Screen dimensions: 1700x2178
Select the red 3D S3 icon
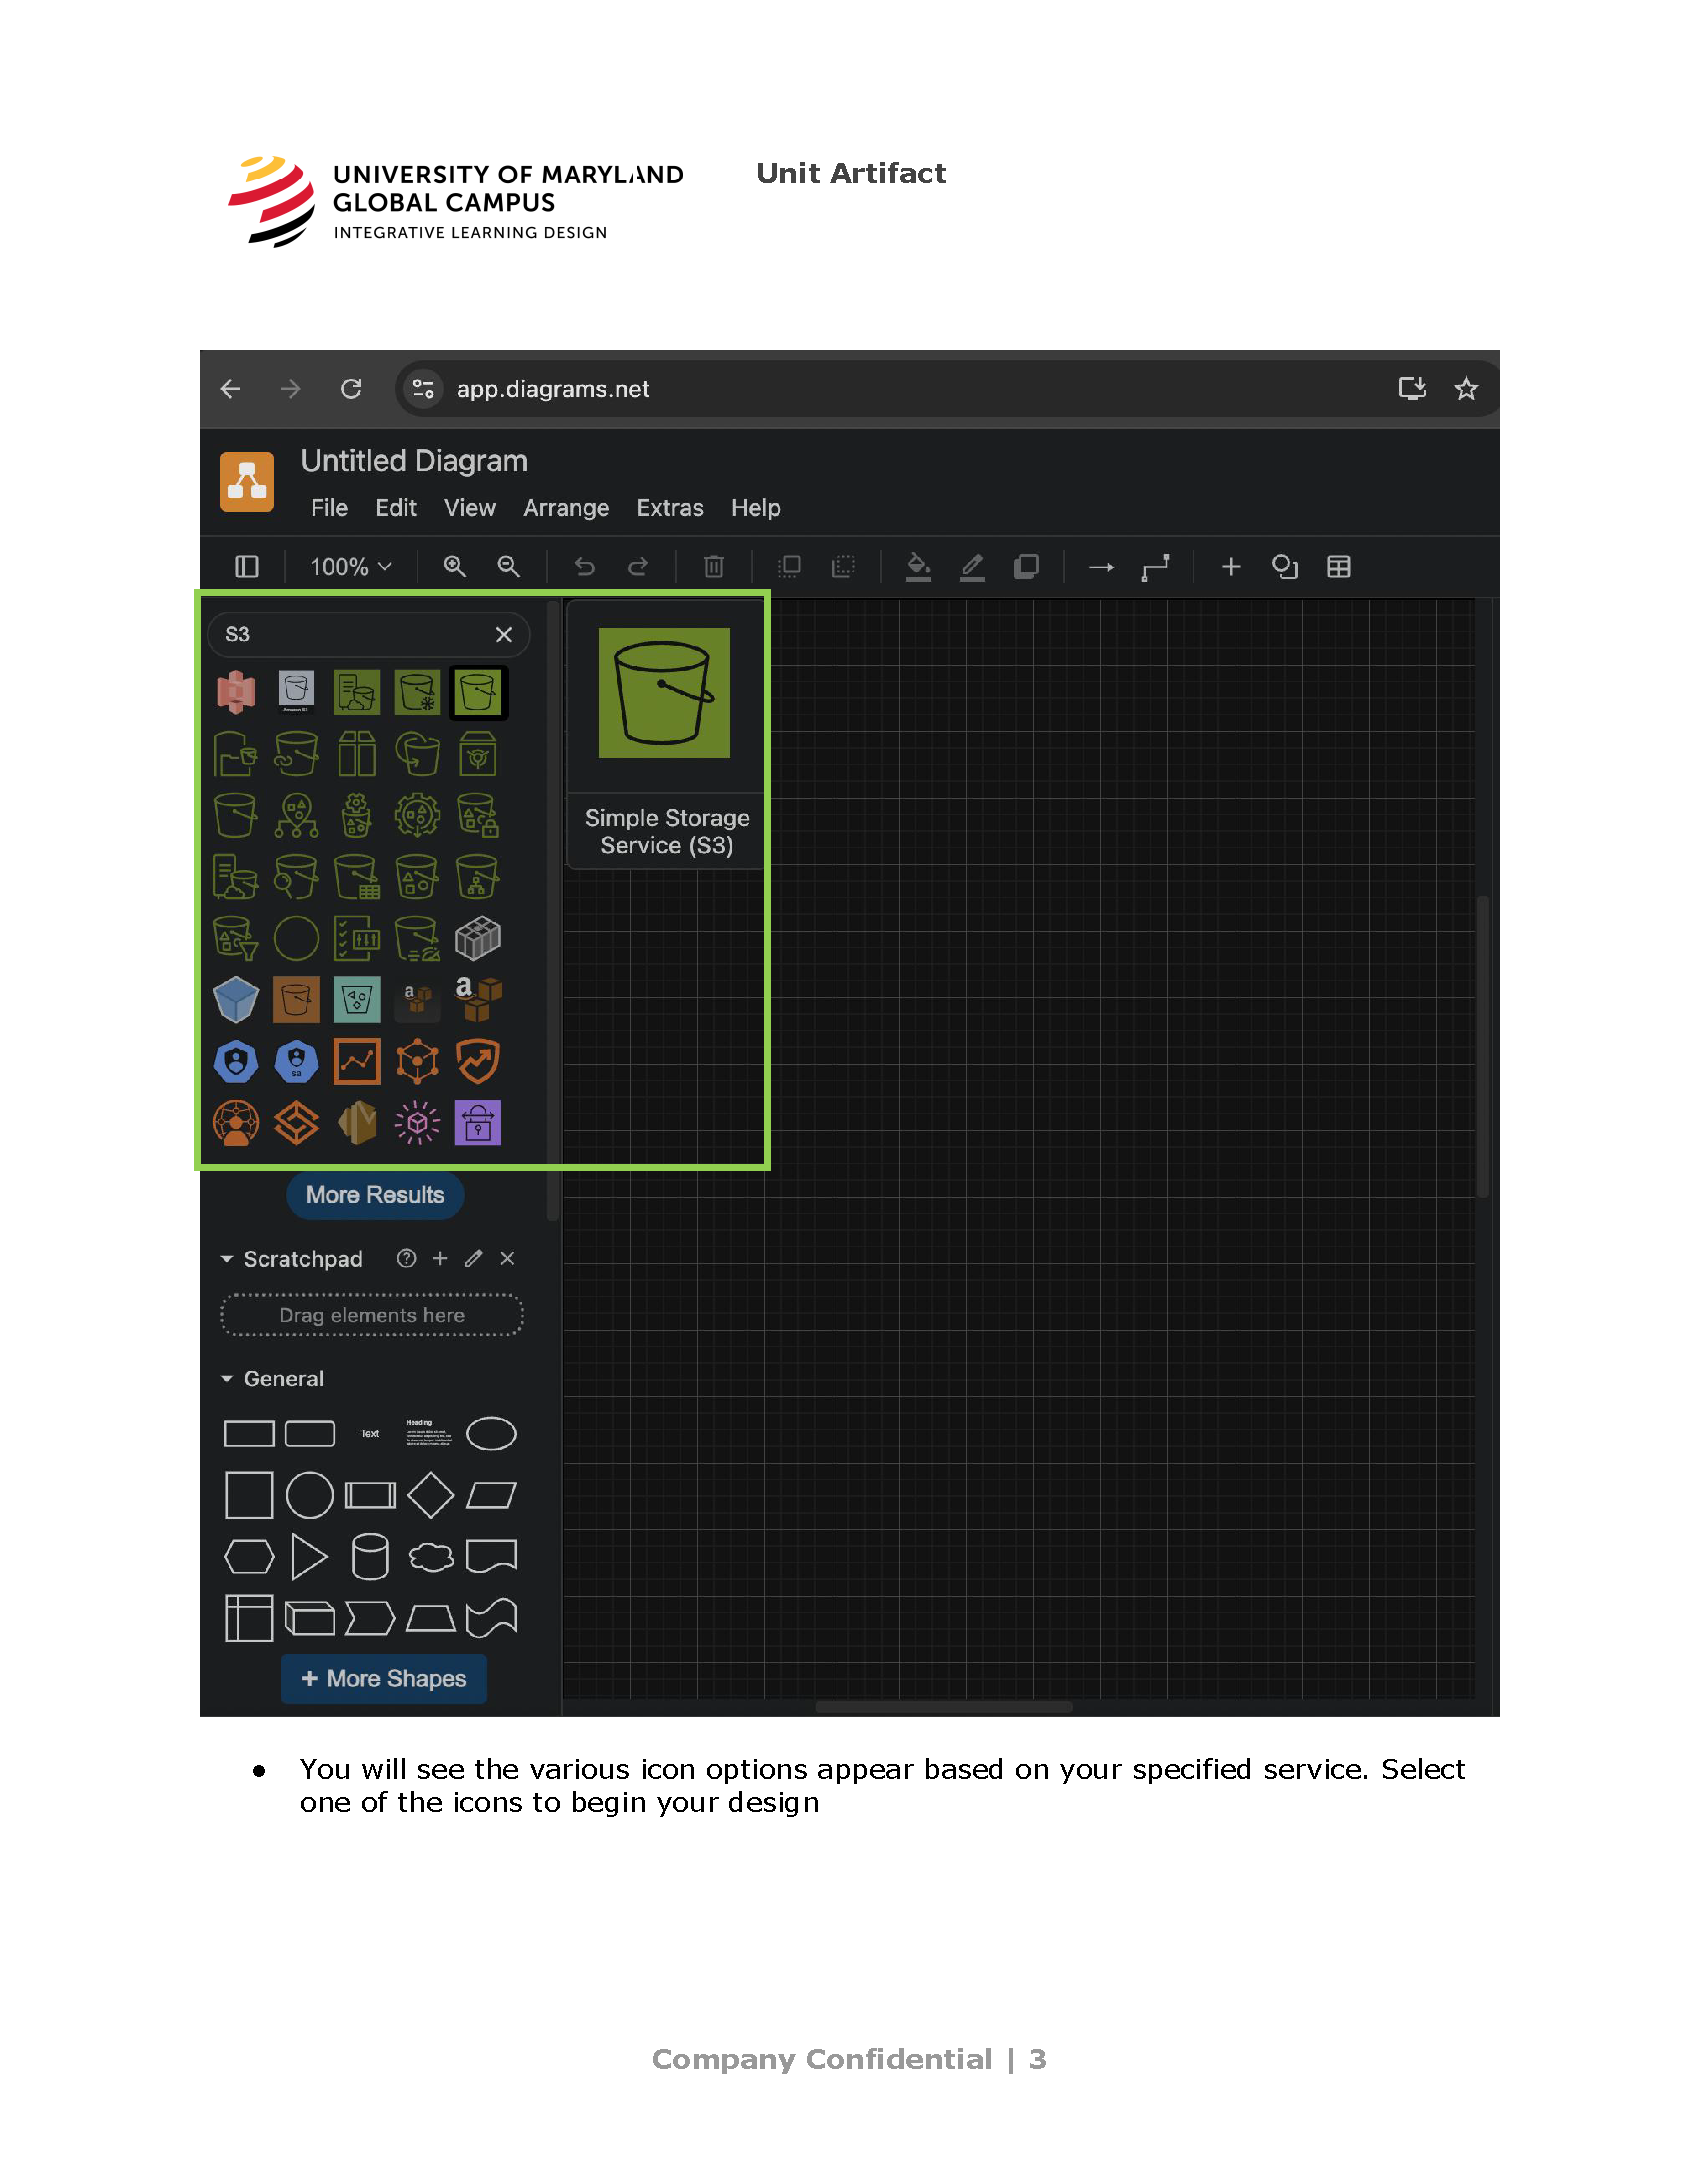(x=236, y=692)
